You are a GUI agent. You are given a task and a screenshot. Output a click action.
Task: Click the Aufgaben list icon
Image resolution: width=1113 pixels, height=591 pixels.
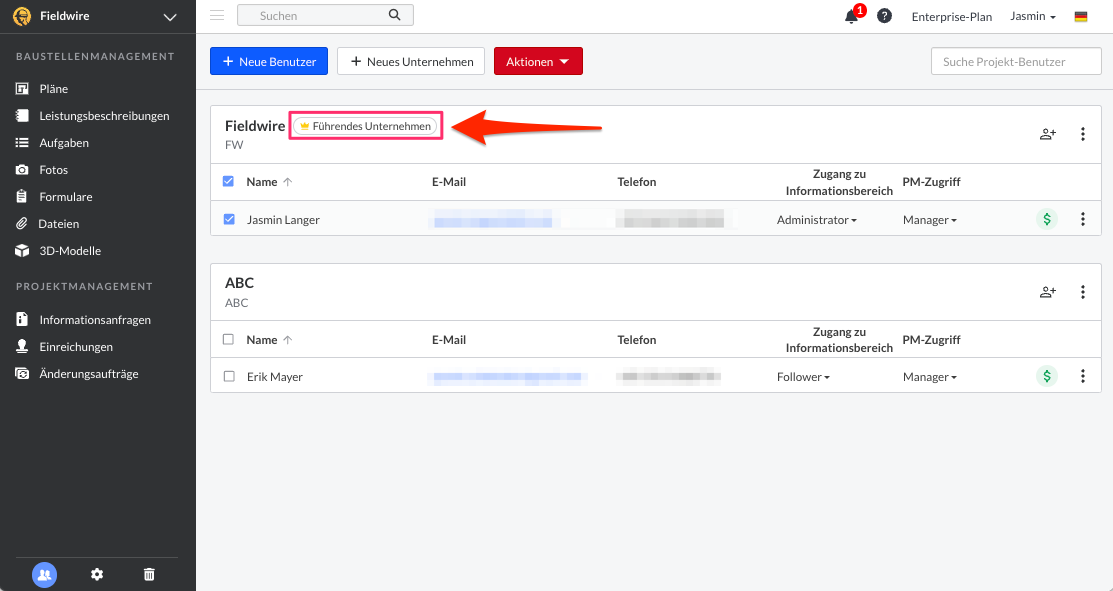click(x=22, y=143)
